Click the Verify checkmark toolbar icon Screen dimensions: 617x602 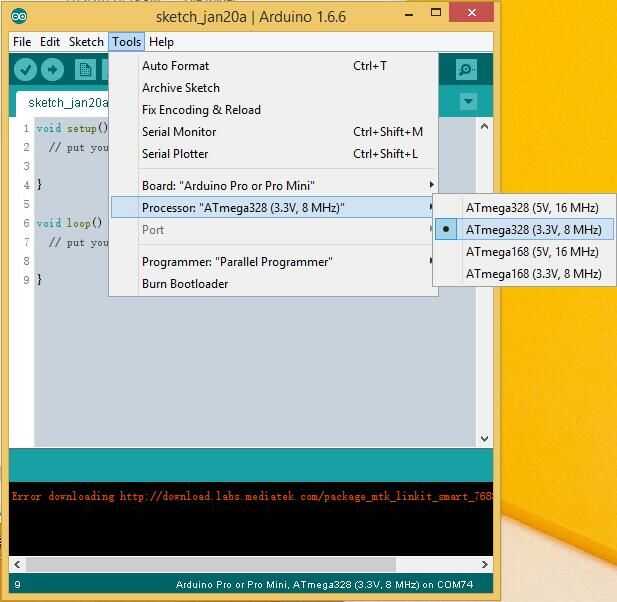pyautogui.click(x=26, y=70)
